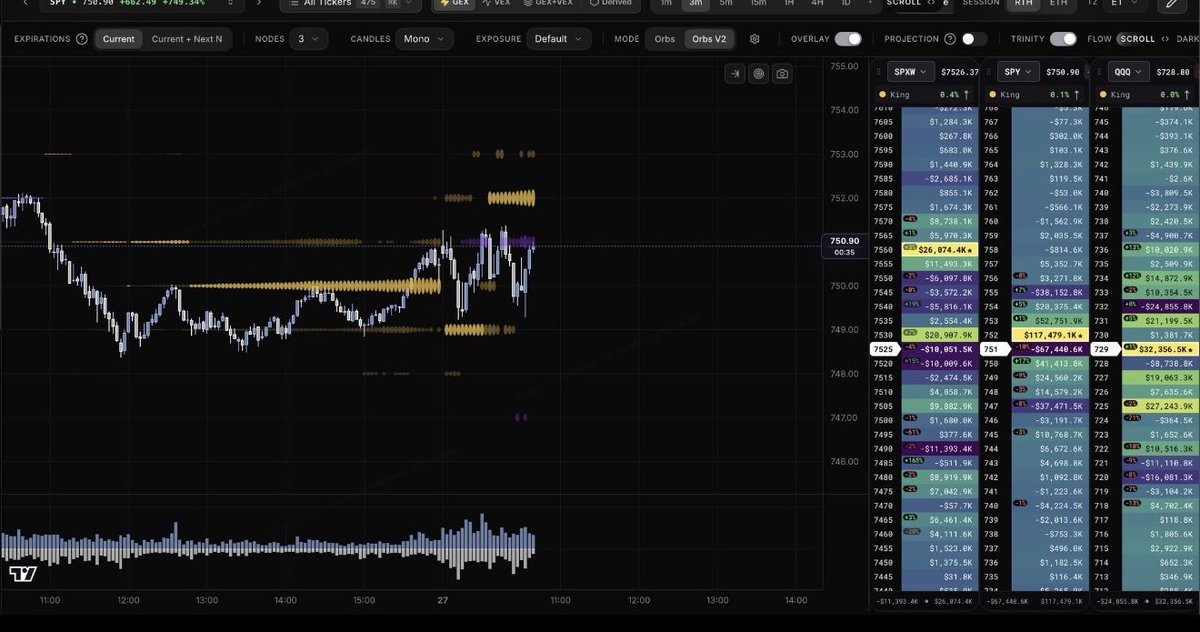Switch to the Derived tab
The width and height of the screenshot is (1200, 632).
pyautogui.click(x=611, y=3)
